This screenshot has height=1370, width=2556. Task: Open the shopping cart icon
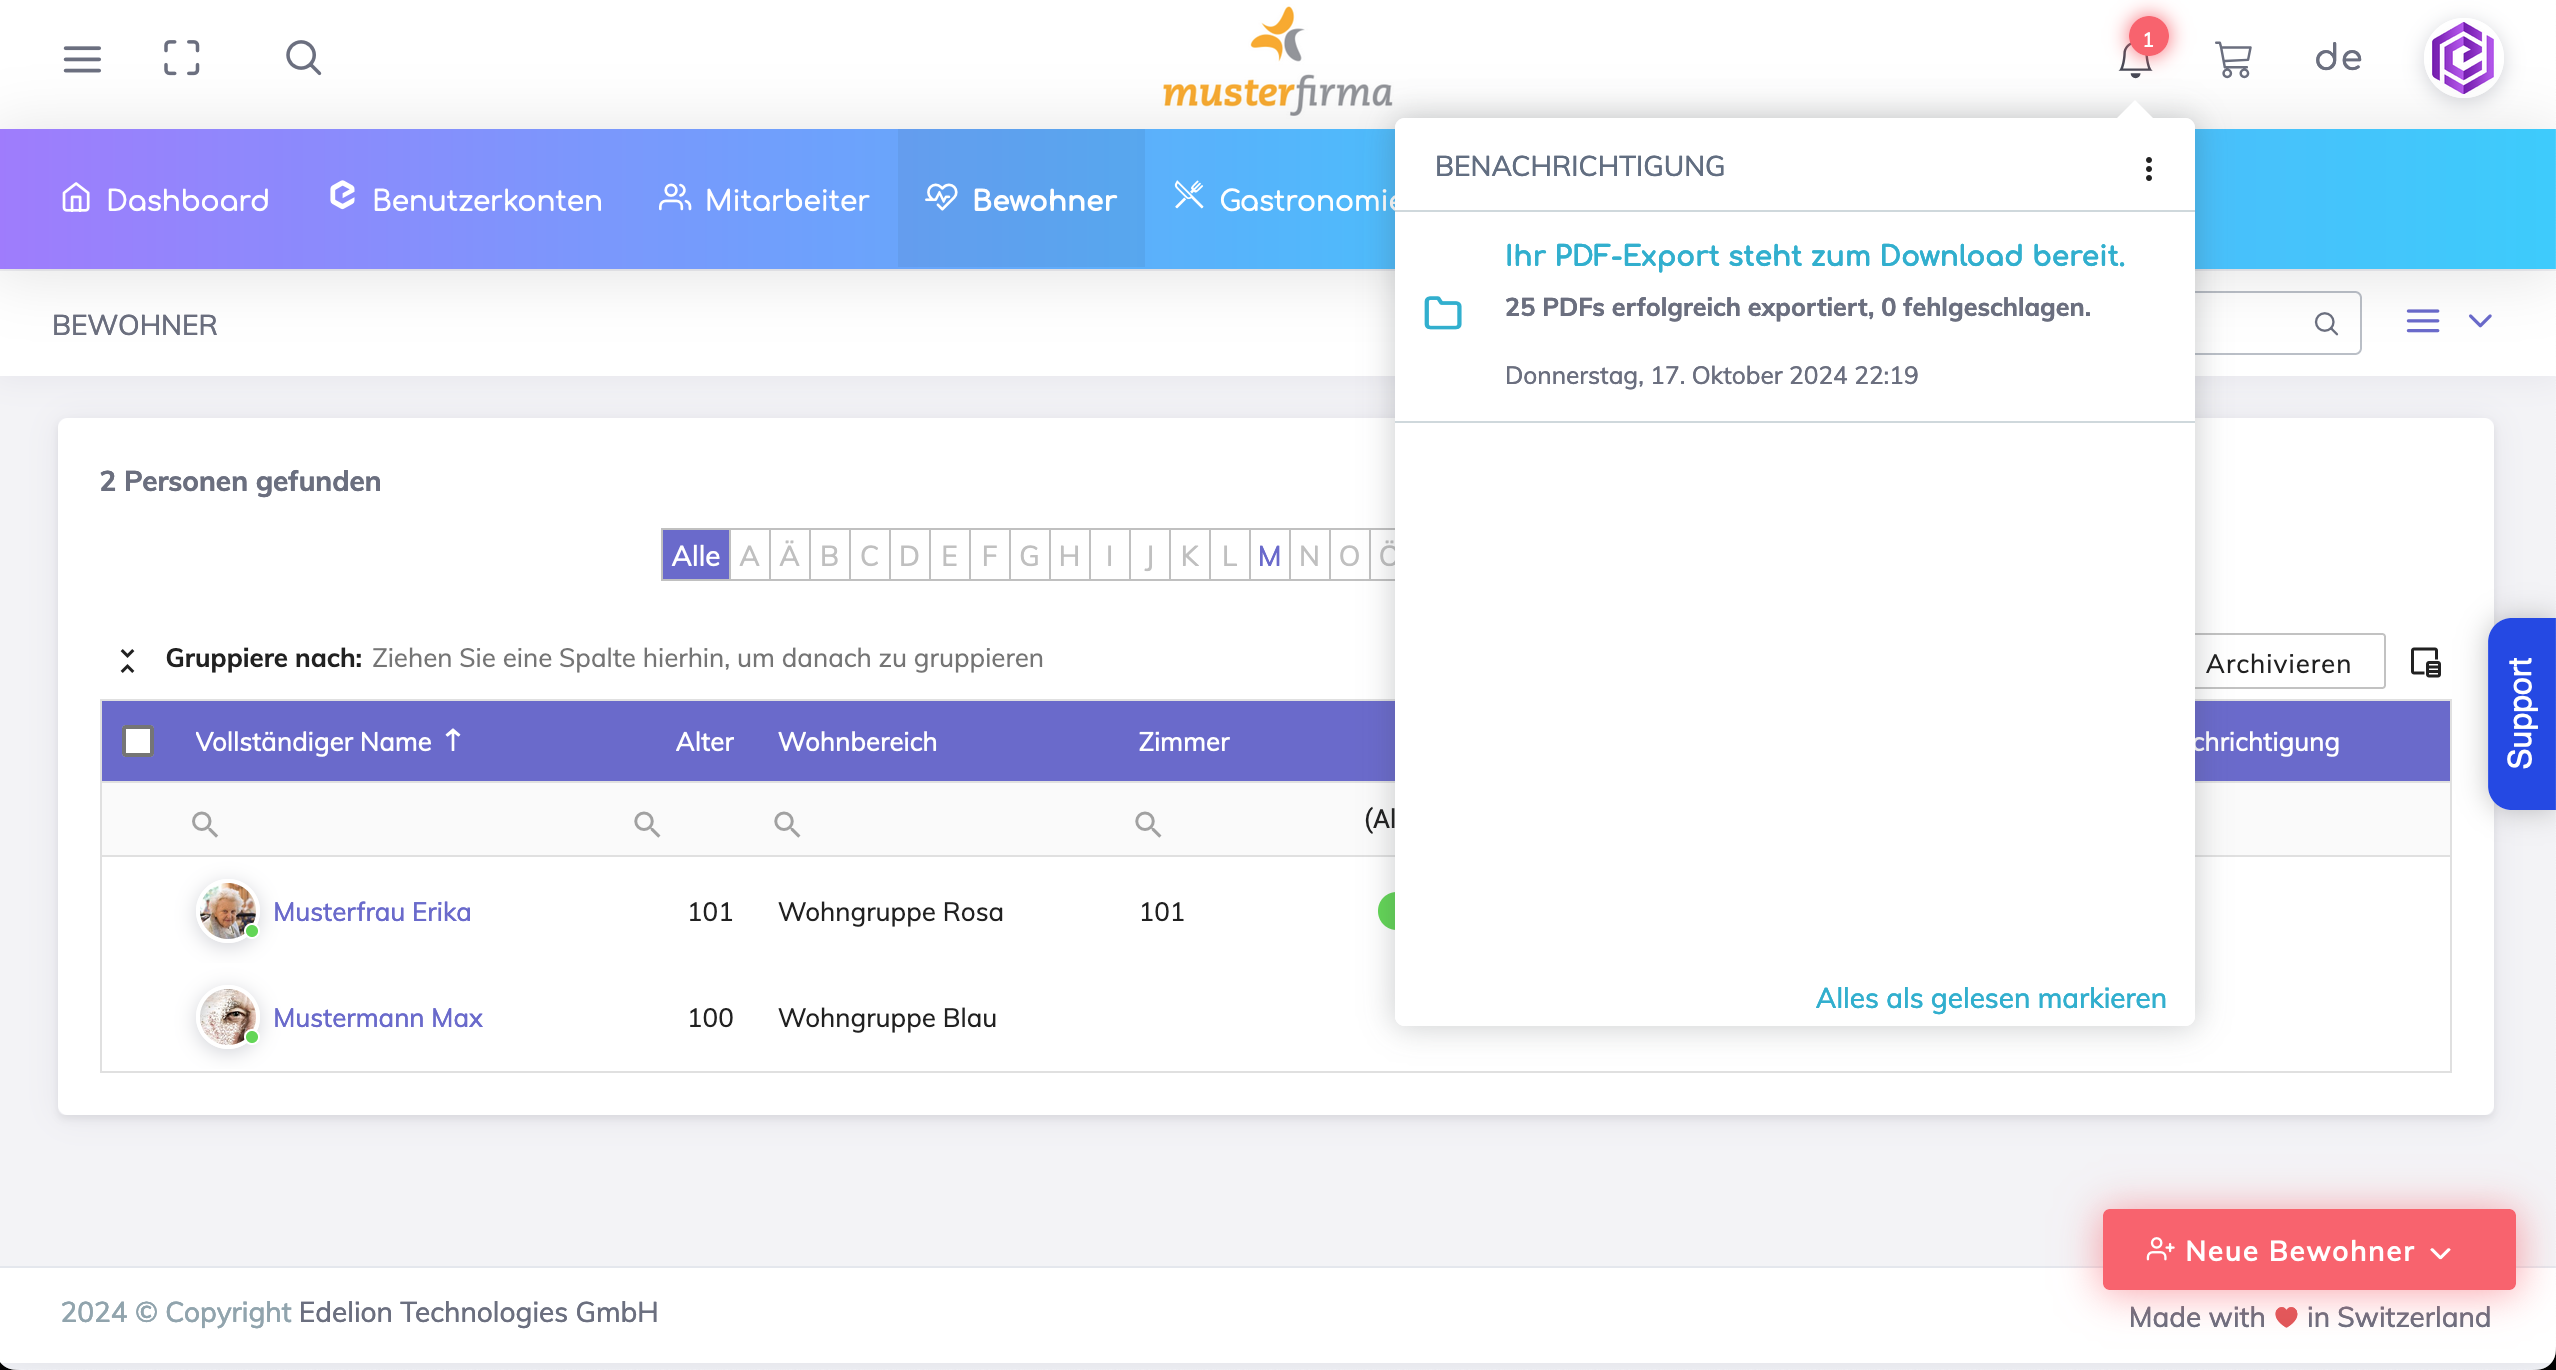[x=2233, y=60]
